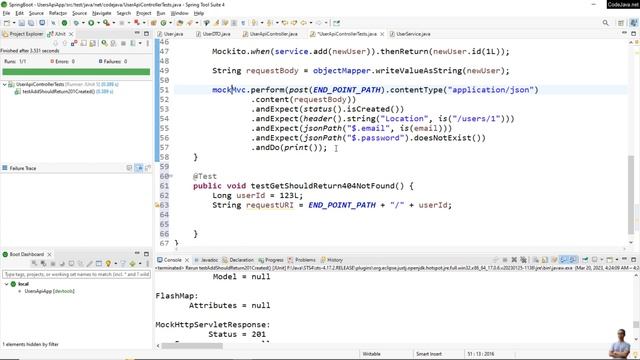Click the Project Explorer tab
Image resolution: width=640 pixels, height=360 pixels.
point(23,34)
